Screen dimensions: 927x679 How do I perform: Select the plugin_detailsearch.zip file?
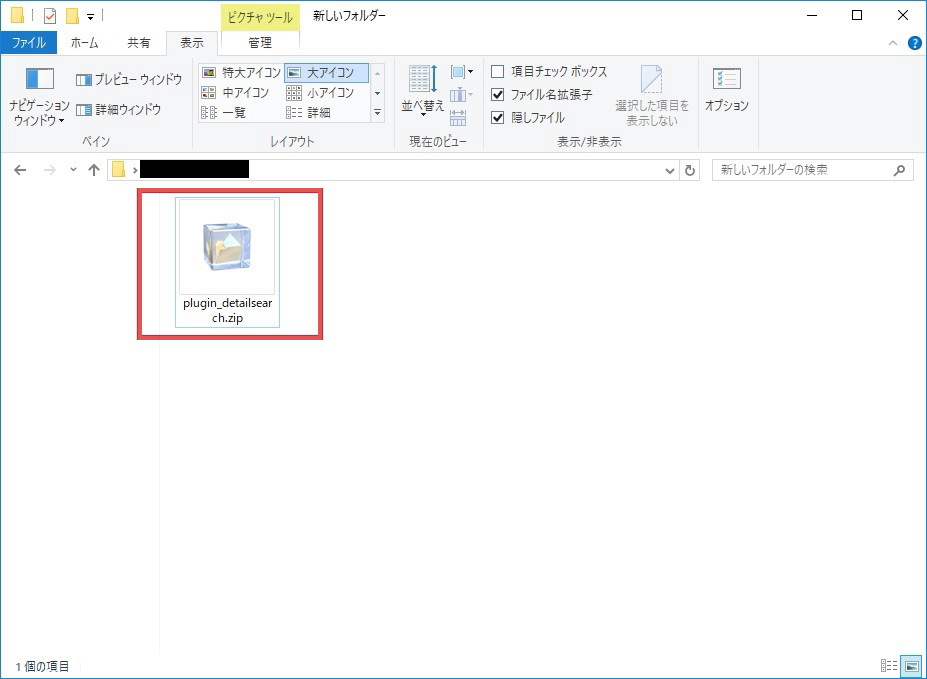click(227, 262)
